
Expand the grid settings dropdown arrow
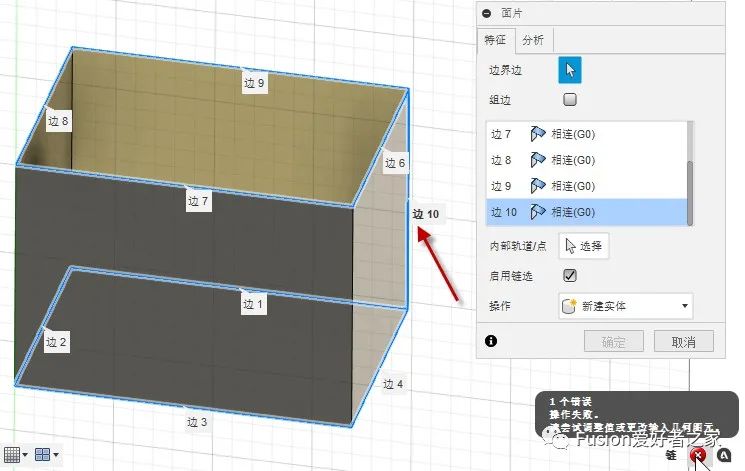[25, 455]
